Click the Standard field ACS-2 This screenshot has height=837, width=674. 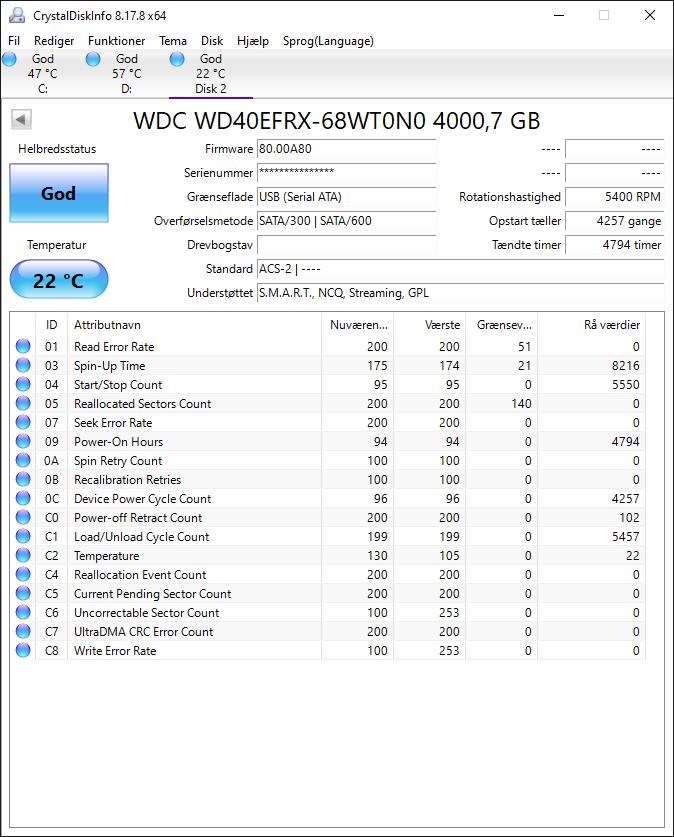click(x=461, y=269)
